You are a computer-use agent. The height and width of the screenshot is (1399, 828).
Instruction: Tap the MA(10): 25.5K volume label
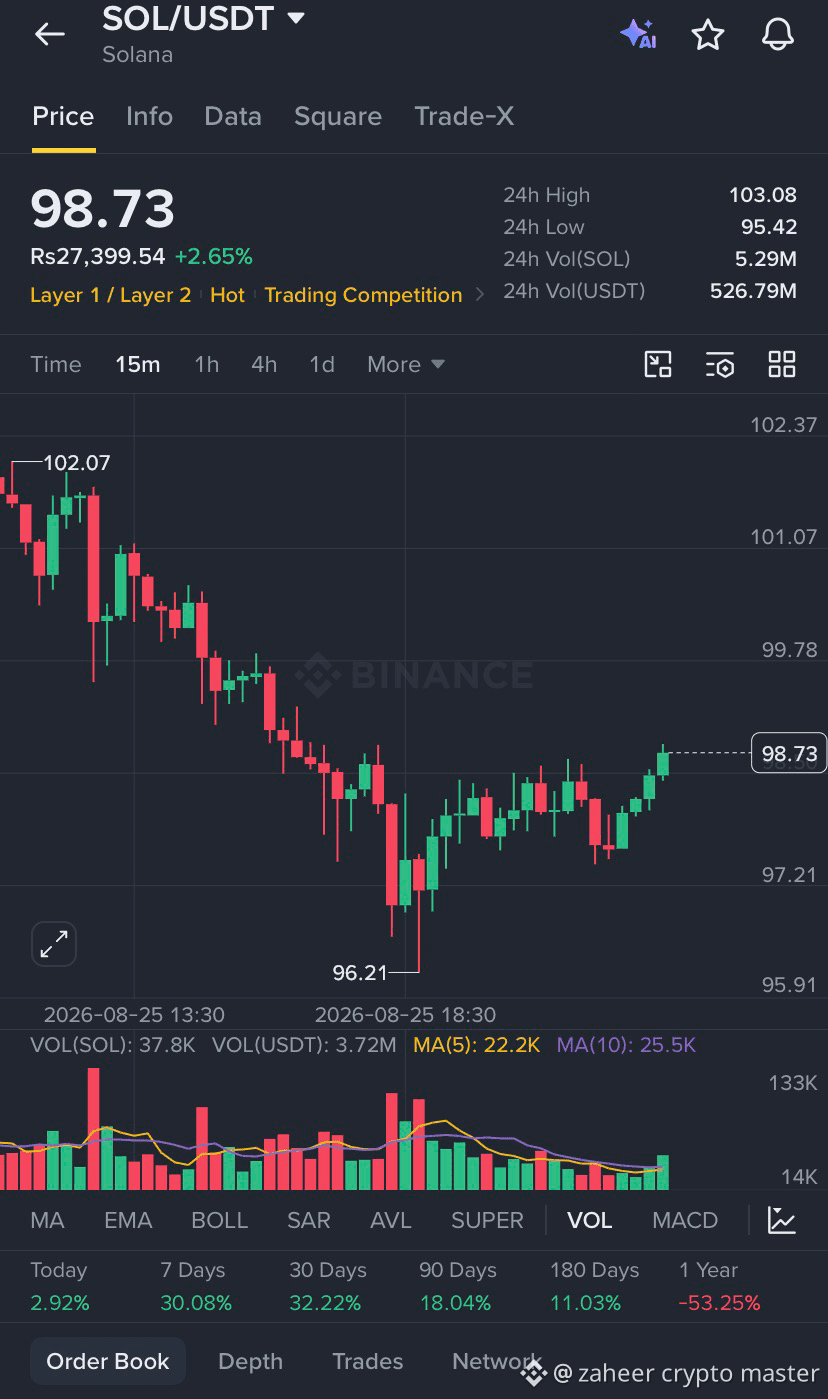(x=626, y=1045)
